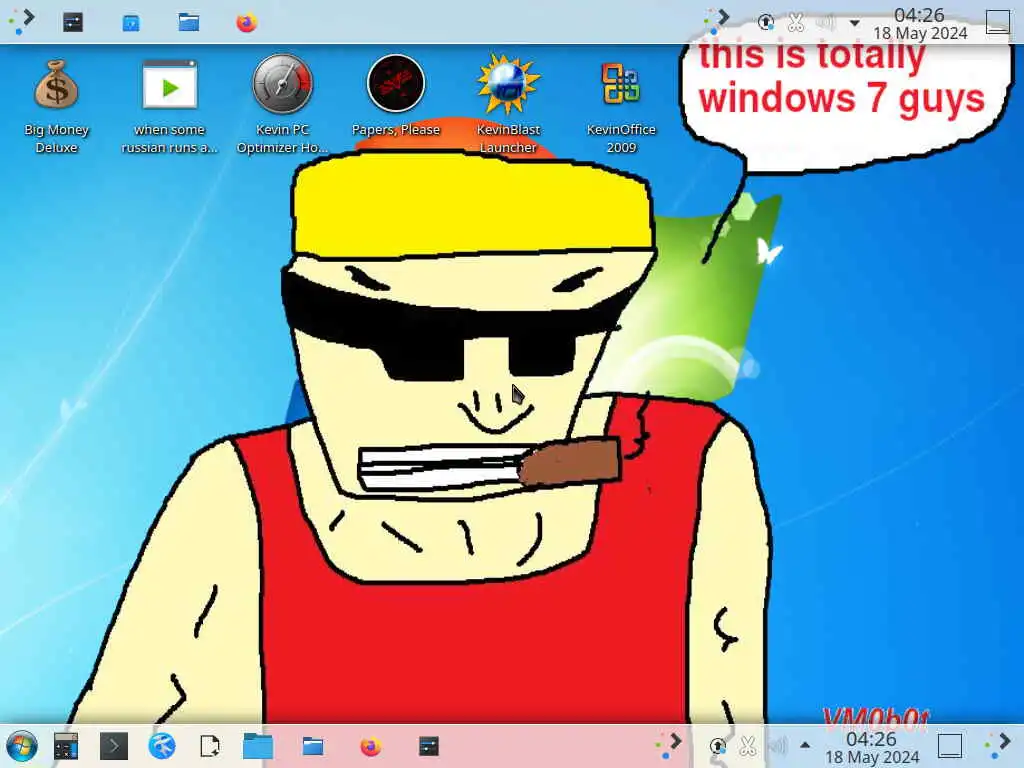
Task: Click the Show Desktop button in bottom panel
Action: point(950,746)
